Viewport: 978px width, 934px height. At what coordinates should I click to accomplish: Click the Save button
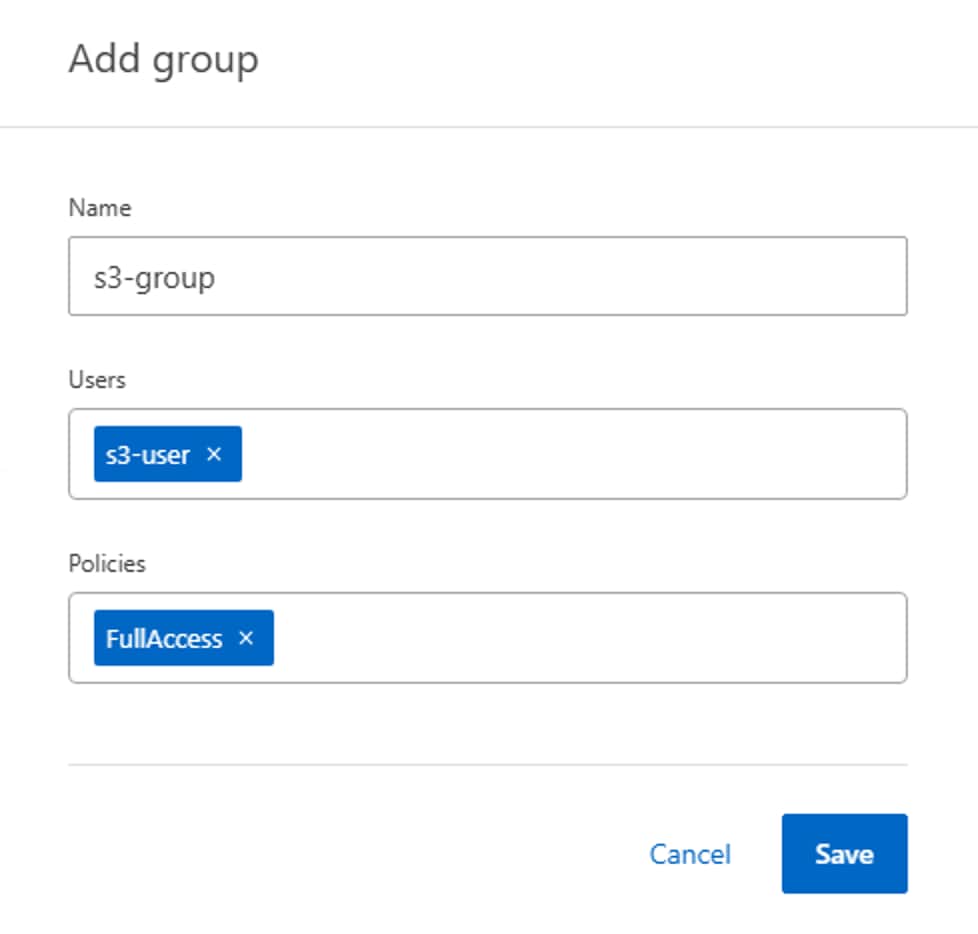point(844,854)
